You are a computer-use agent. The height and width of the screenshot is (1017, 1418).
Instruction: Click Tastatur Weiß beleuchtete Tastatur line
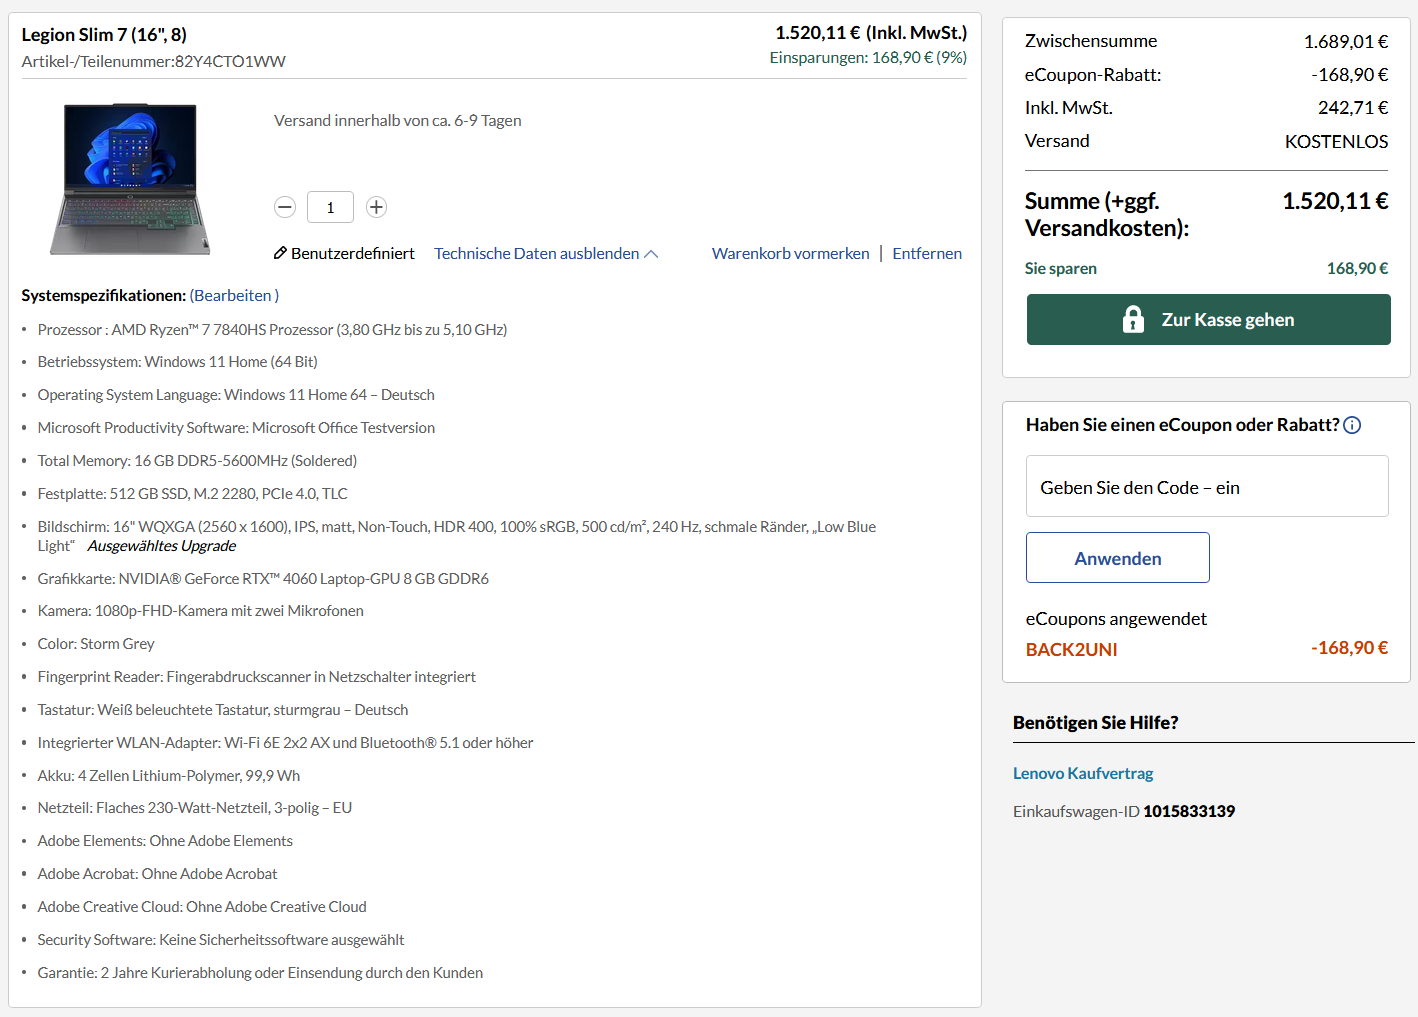[223, 709]
